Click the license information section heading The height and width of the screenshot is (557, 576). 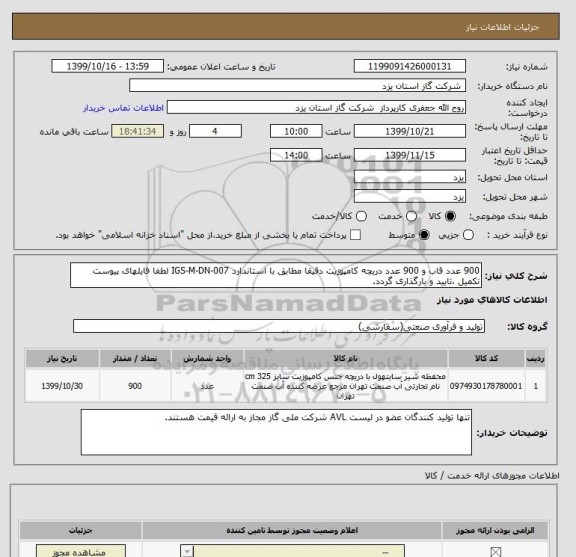(492, 476)
